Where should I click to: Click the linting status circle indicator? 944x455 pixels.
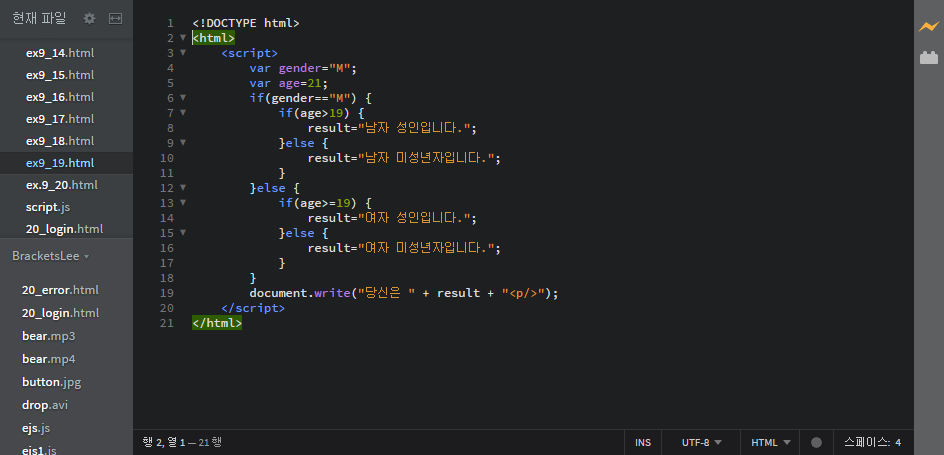pyautogui.click(x=816, y=442)
